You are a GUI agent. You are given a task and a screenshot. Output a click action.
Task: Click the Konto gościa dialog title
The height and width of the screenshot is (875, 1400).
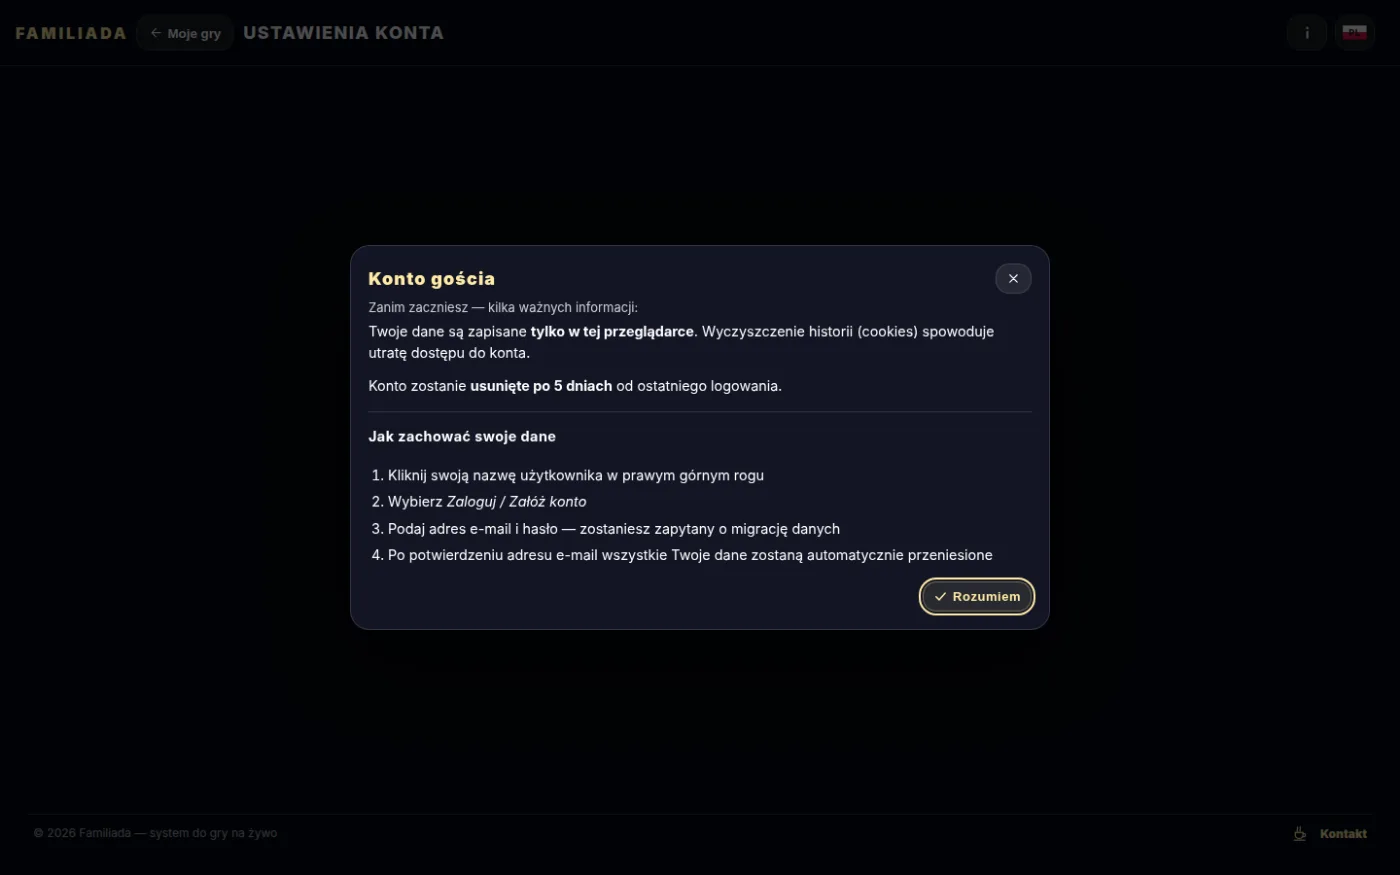point(431,279)
